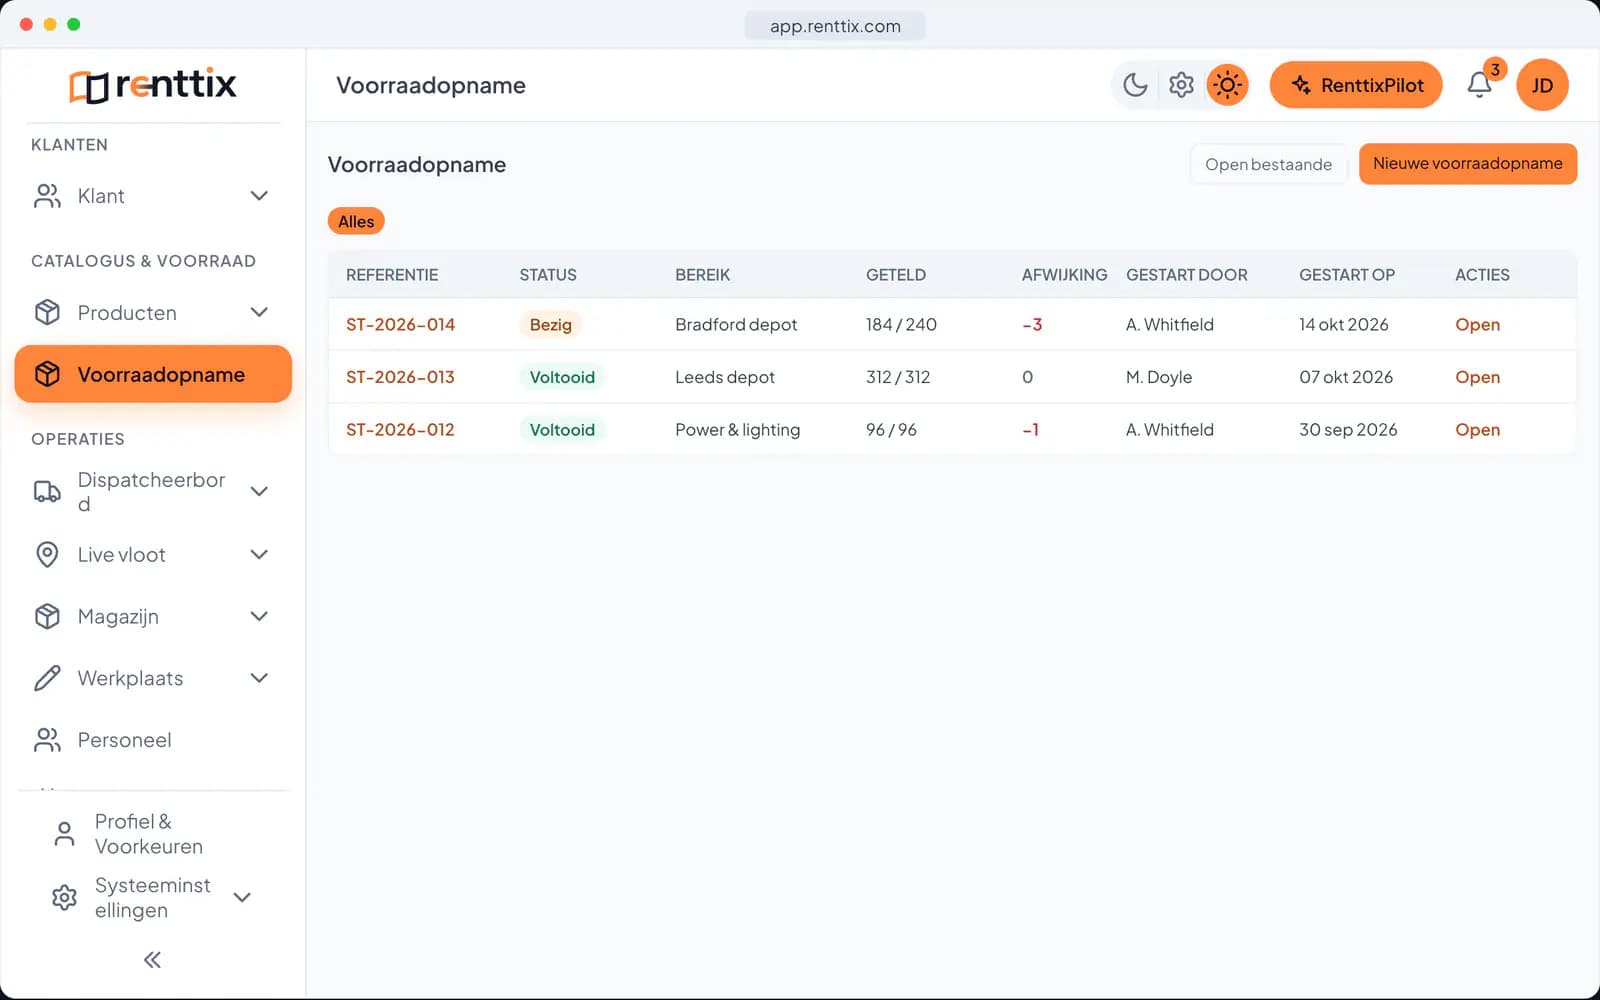Click Voltooid badge for Leeds depot

coord(562,377)
